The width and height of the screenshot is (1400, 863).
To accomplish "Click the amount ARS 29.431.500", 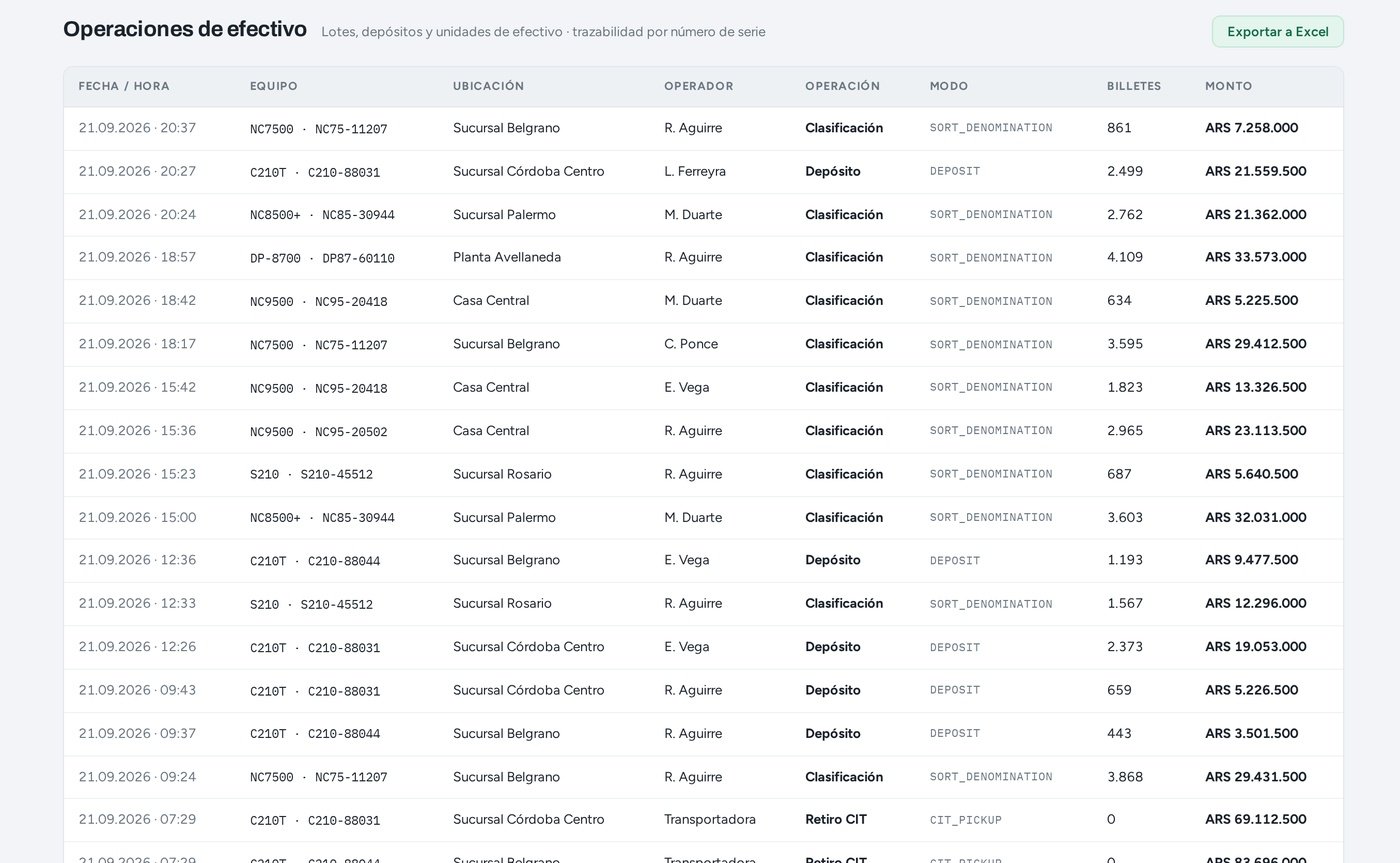I will (x=1255, y=777).
